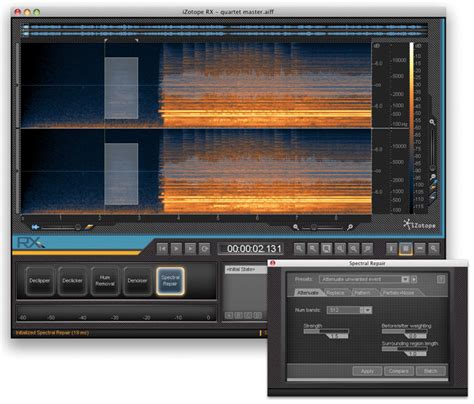474x404 pixels.
Task: Click the selected region in upper spectrogram
Action: (121, 88)
